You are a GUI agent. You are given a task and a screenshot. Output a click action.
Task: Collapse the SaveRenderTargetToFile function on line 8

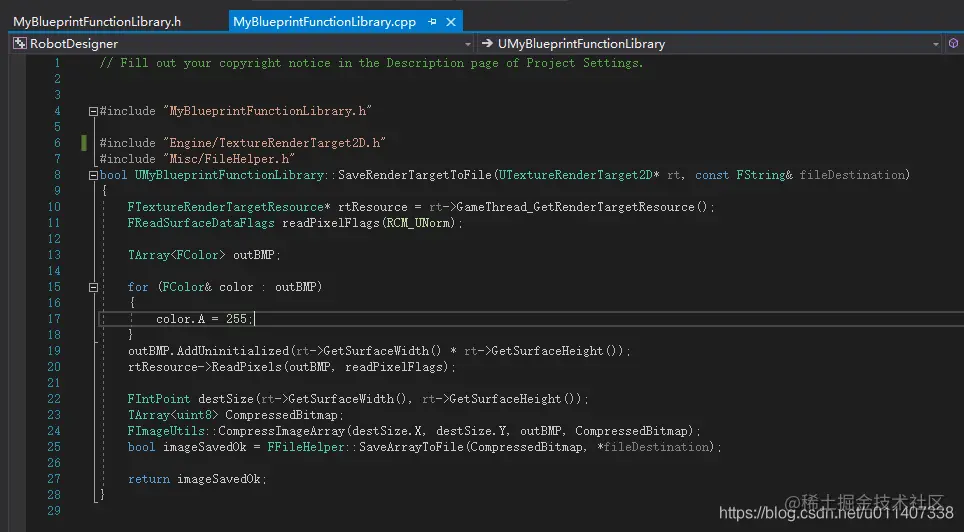tap(93, 175)
